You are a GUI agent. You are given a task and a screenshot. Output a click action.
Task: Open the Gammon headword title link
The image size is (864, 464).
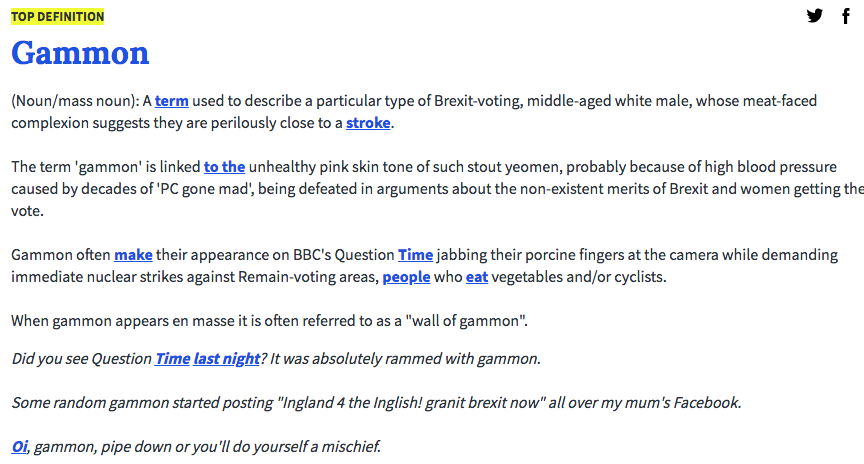pyautogui.click(x=80, y=53)
